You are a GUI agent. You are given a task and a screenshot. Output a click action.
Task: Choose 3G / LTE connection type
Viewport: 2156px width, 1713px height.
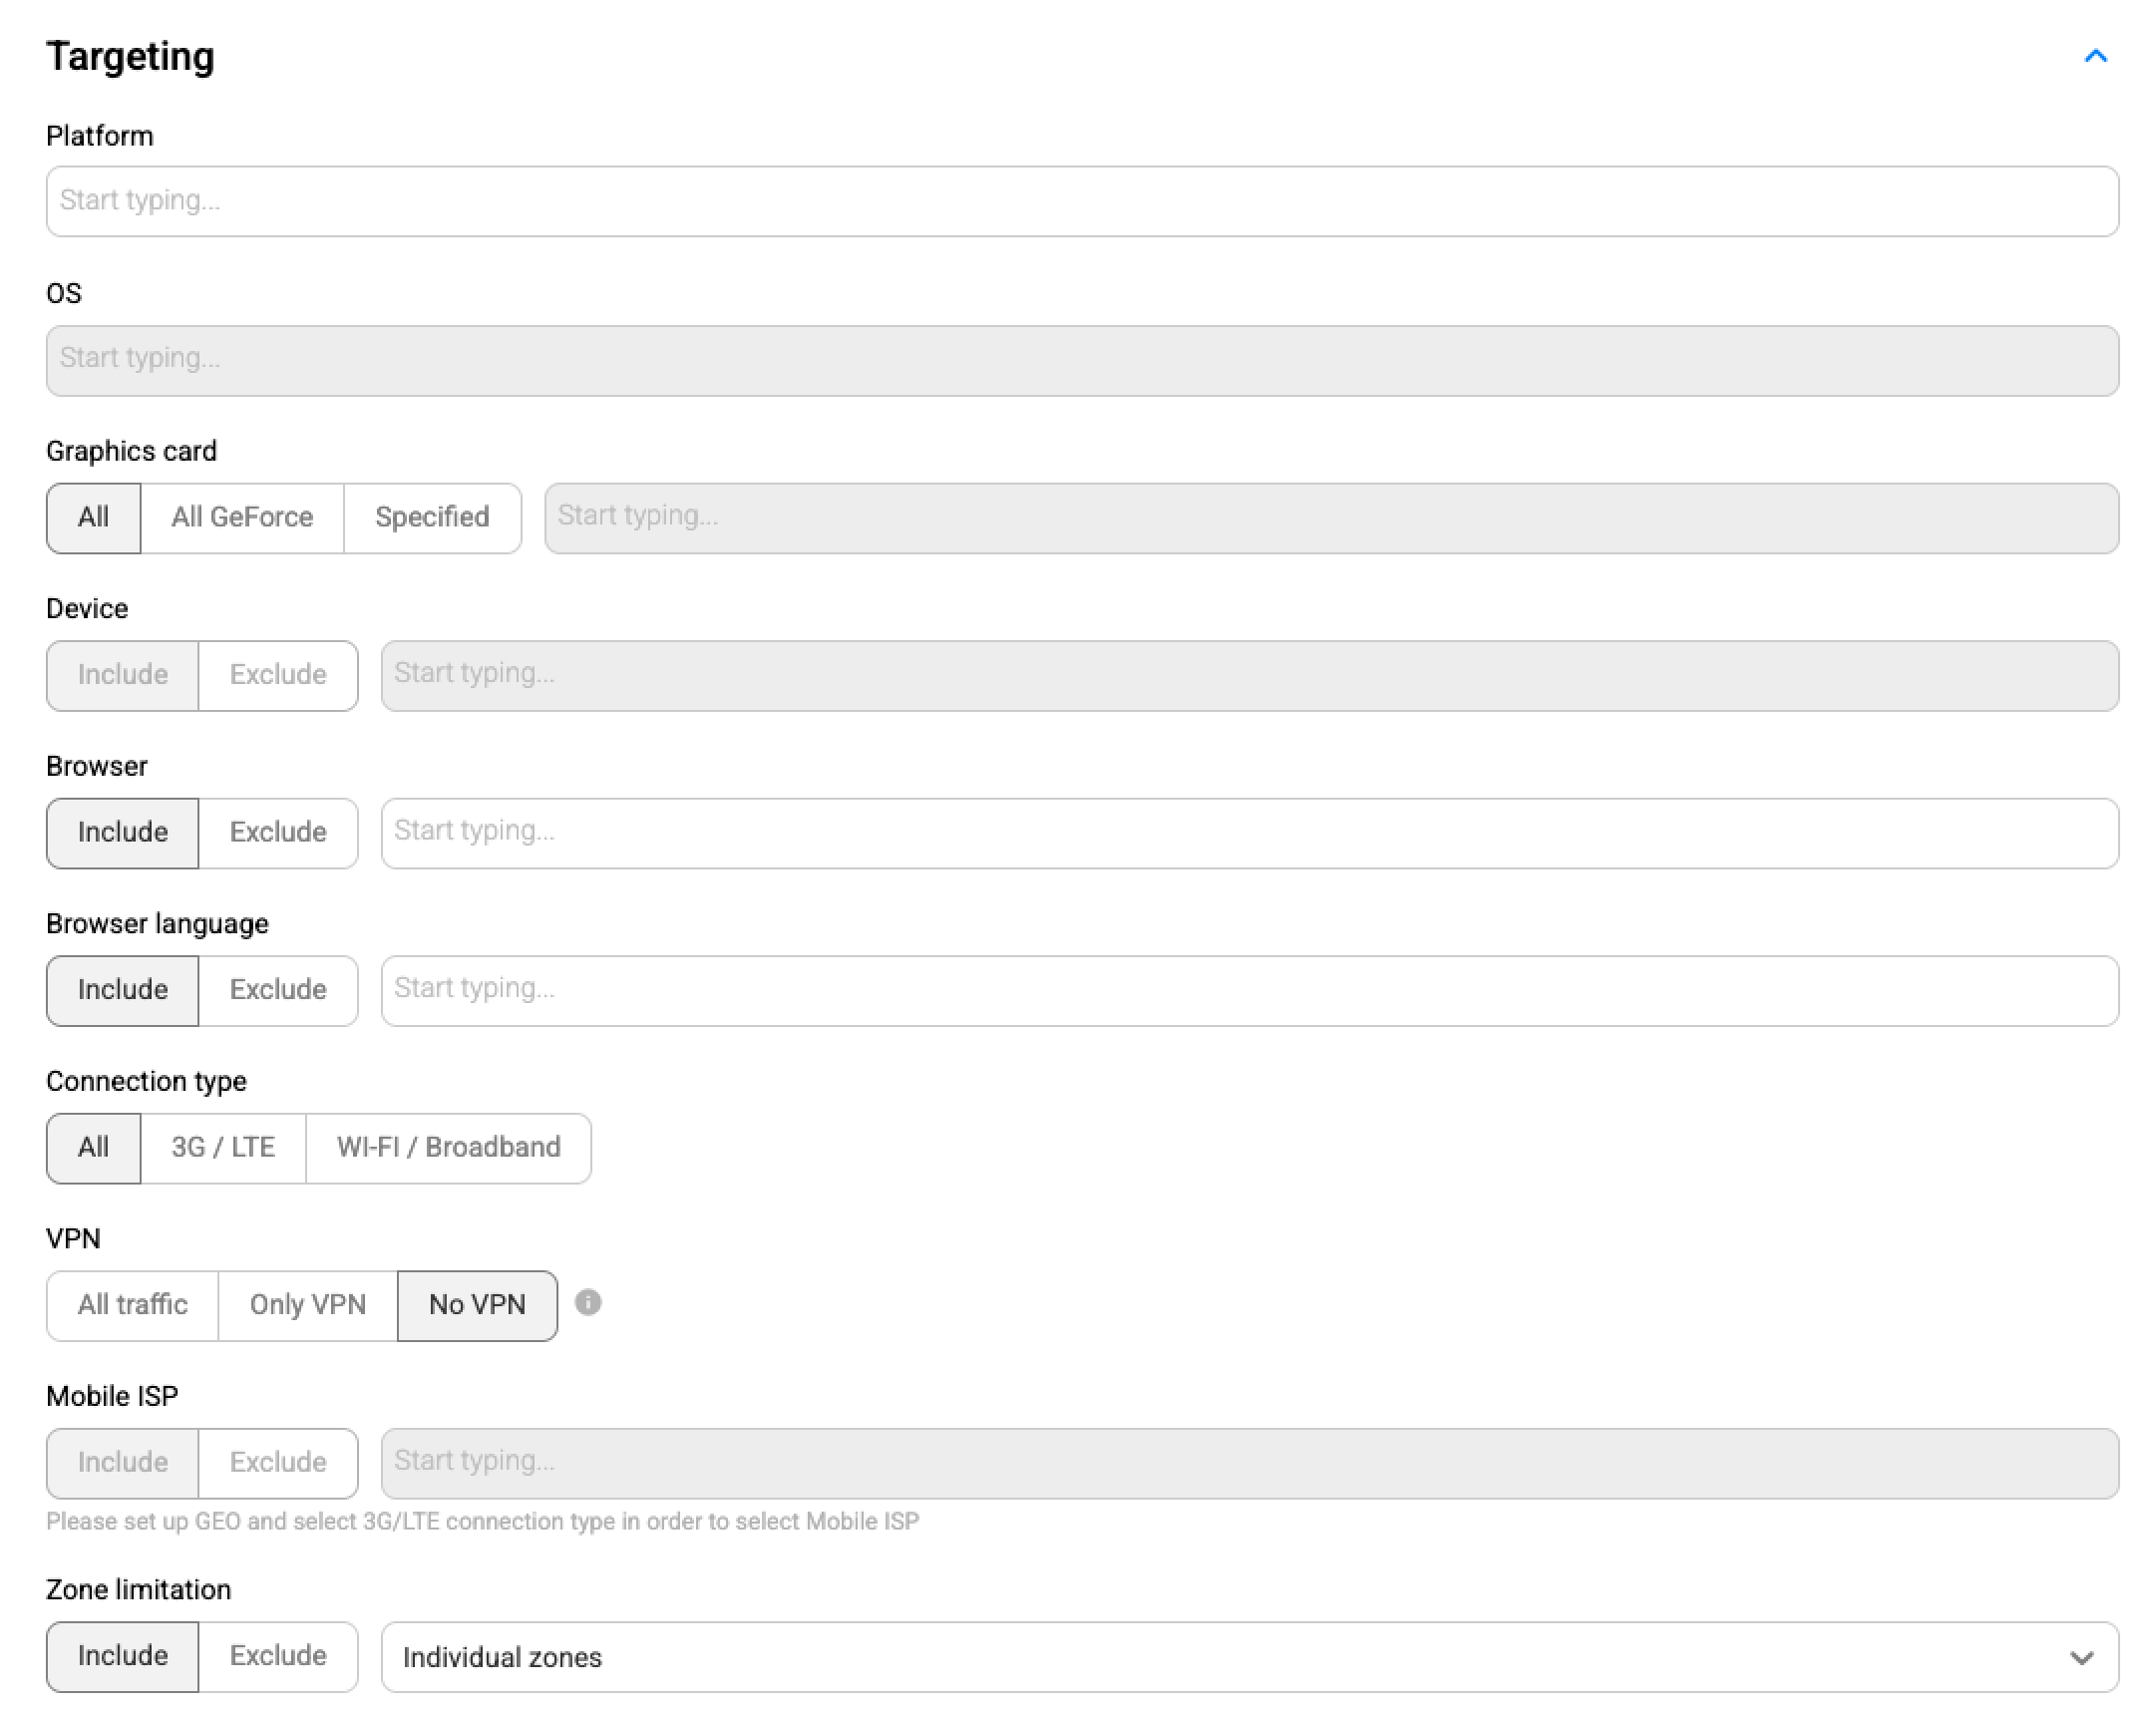coord(223,1147)
